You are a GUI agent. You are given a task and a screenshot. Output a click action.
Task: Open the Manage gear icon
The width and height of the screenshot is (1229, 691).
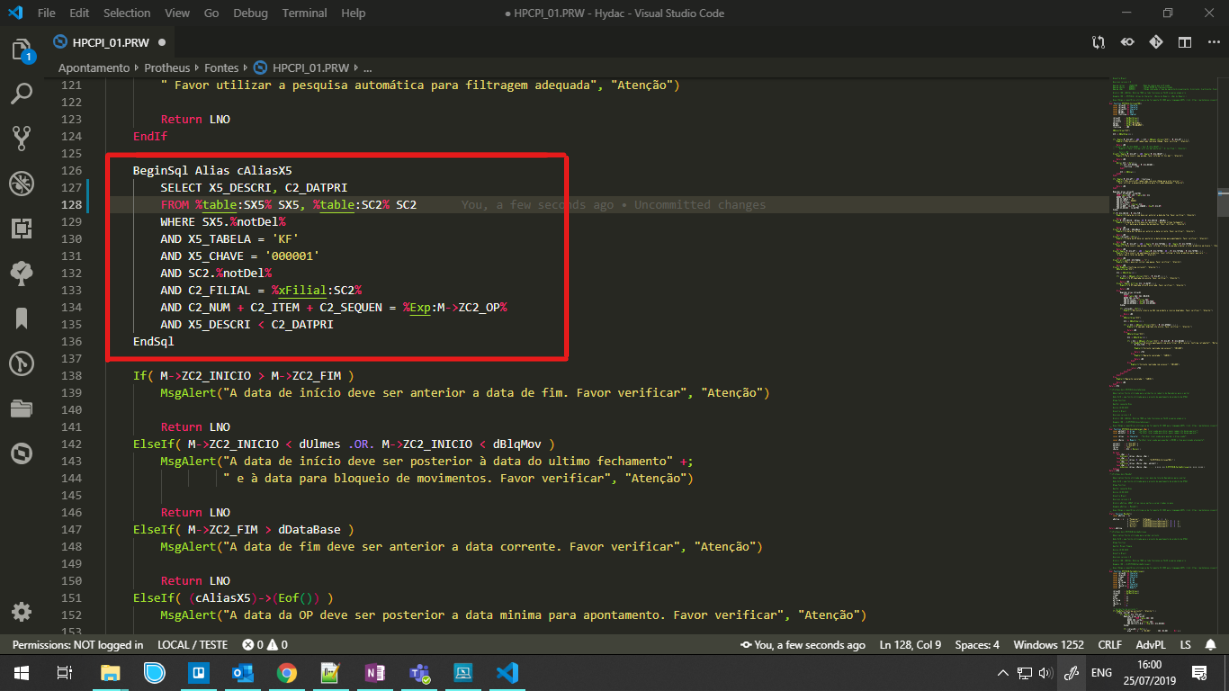(x=21, y=611)
